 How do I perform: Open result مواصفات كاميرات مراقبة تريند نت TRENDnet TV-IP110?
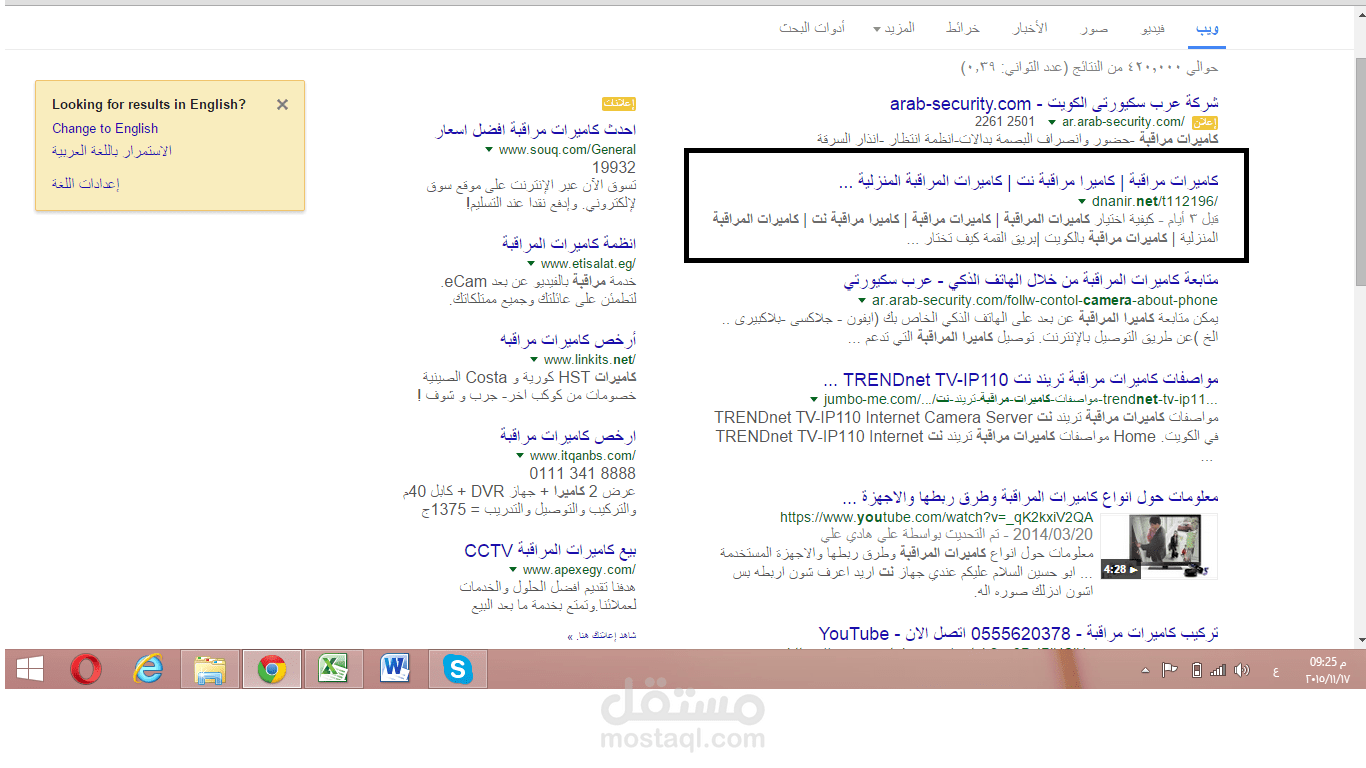coord(1021,380)
